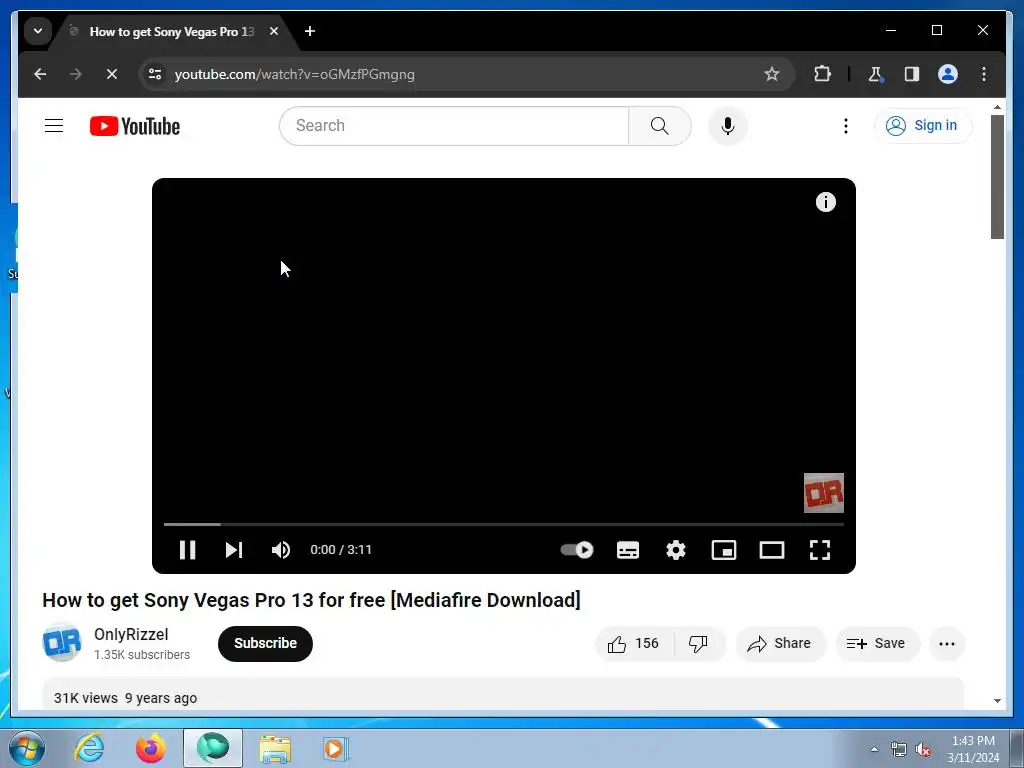Toggle the autoplay switch

[x=577, y=550]
